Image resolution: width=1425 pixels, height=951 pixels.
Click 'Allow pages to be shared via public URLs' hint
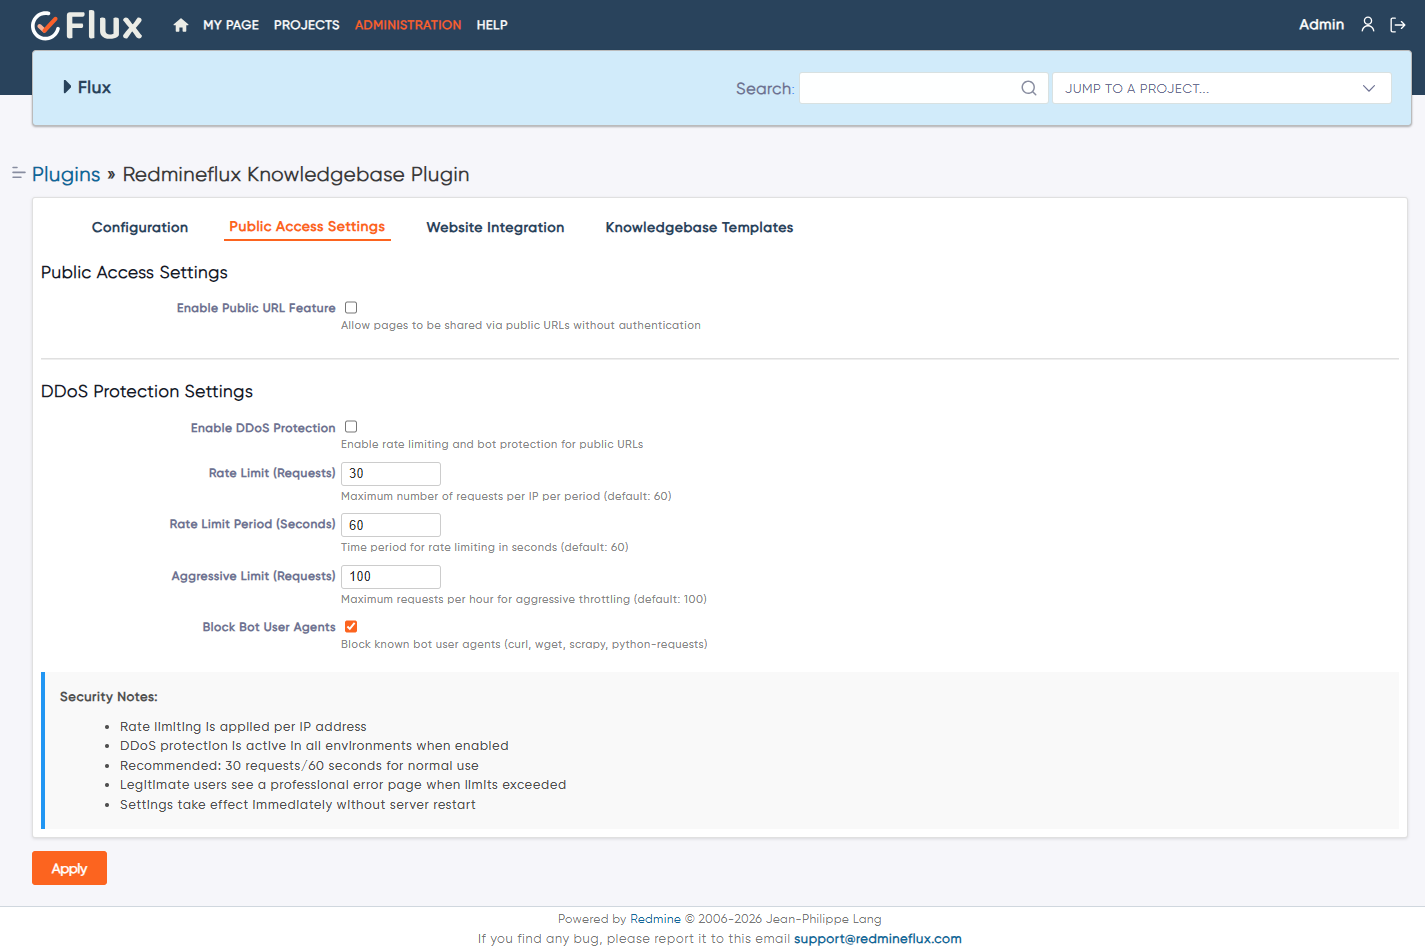coord(521,325)
